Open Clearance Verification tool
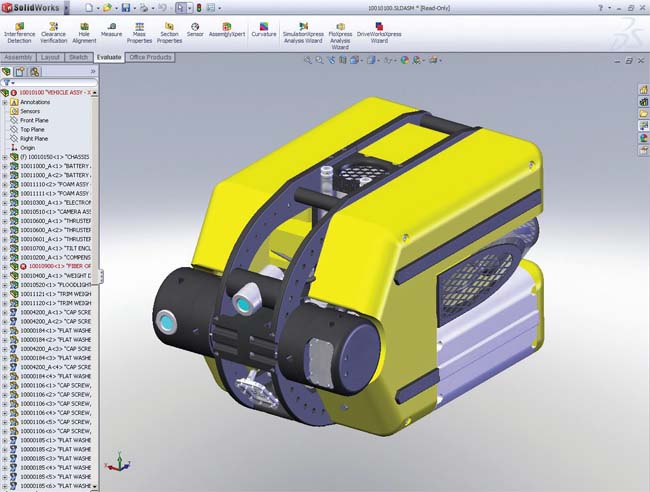 click(x=53, y=33)
